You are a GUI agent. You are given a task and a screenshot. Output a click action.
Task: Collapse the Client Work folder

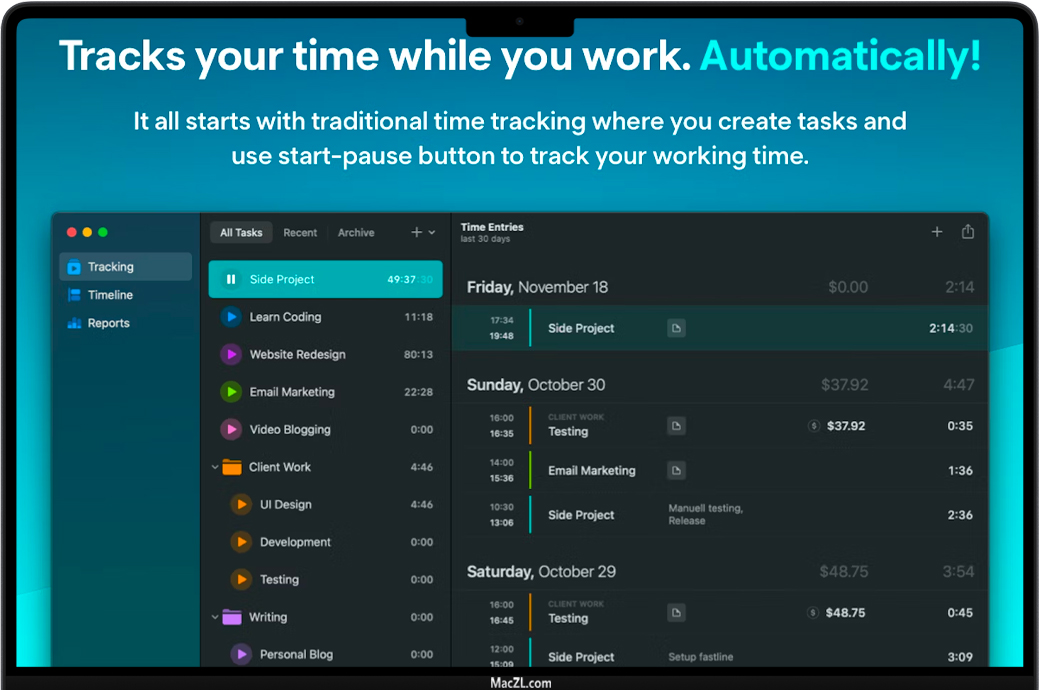pos(215,467)
